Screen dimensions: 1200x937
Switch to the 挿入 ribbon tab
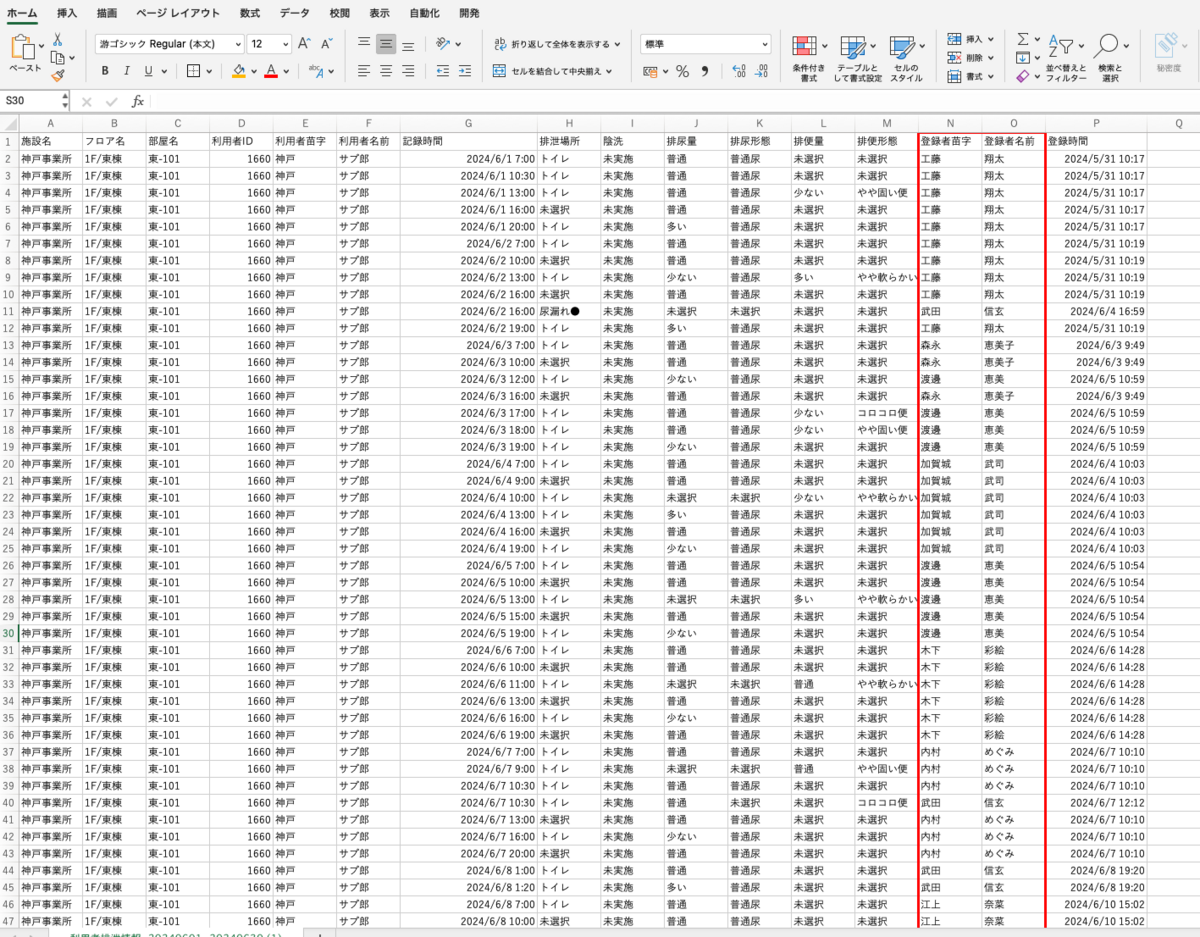pos(67,14)
